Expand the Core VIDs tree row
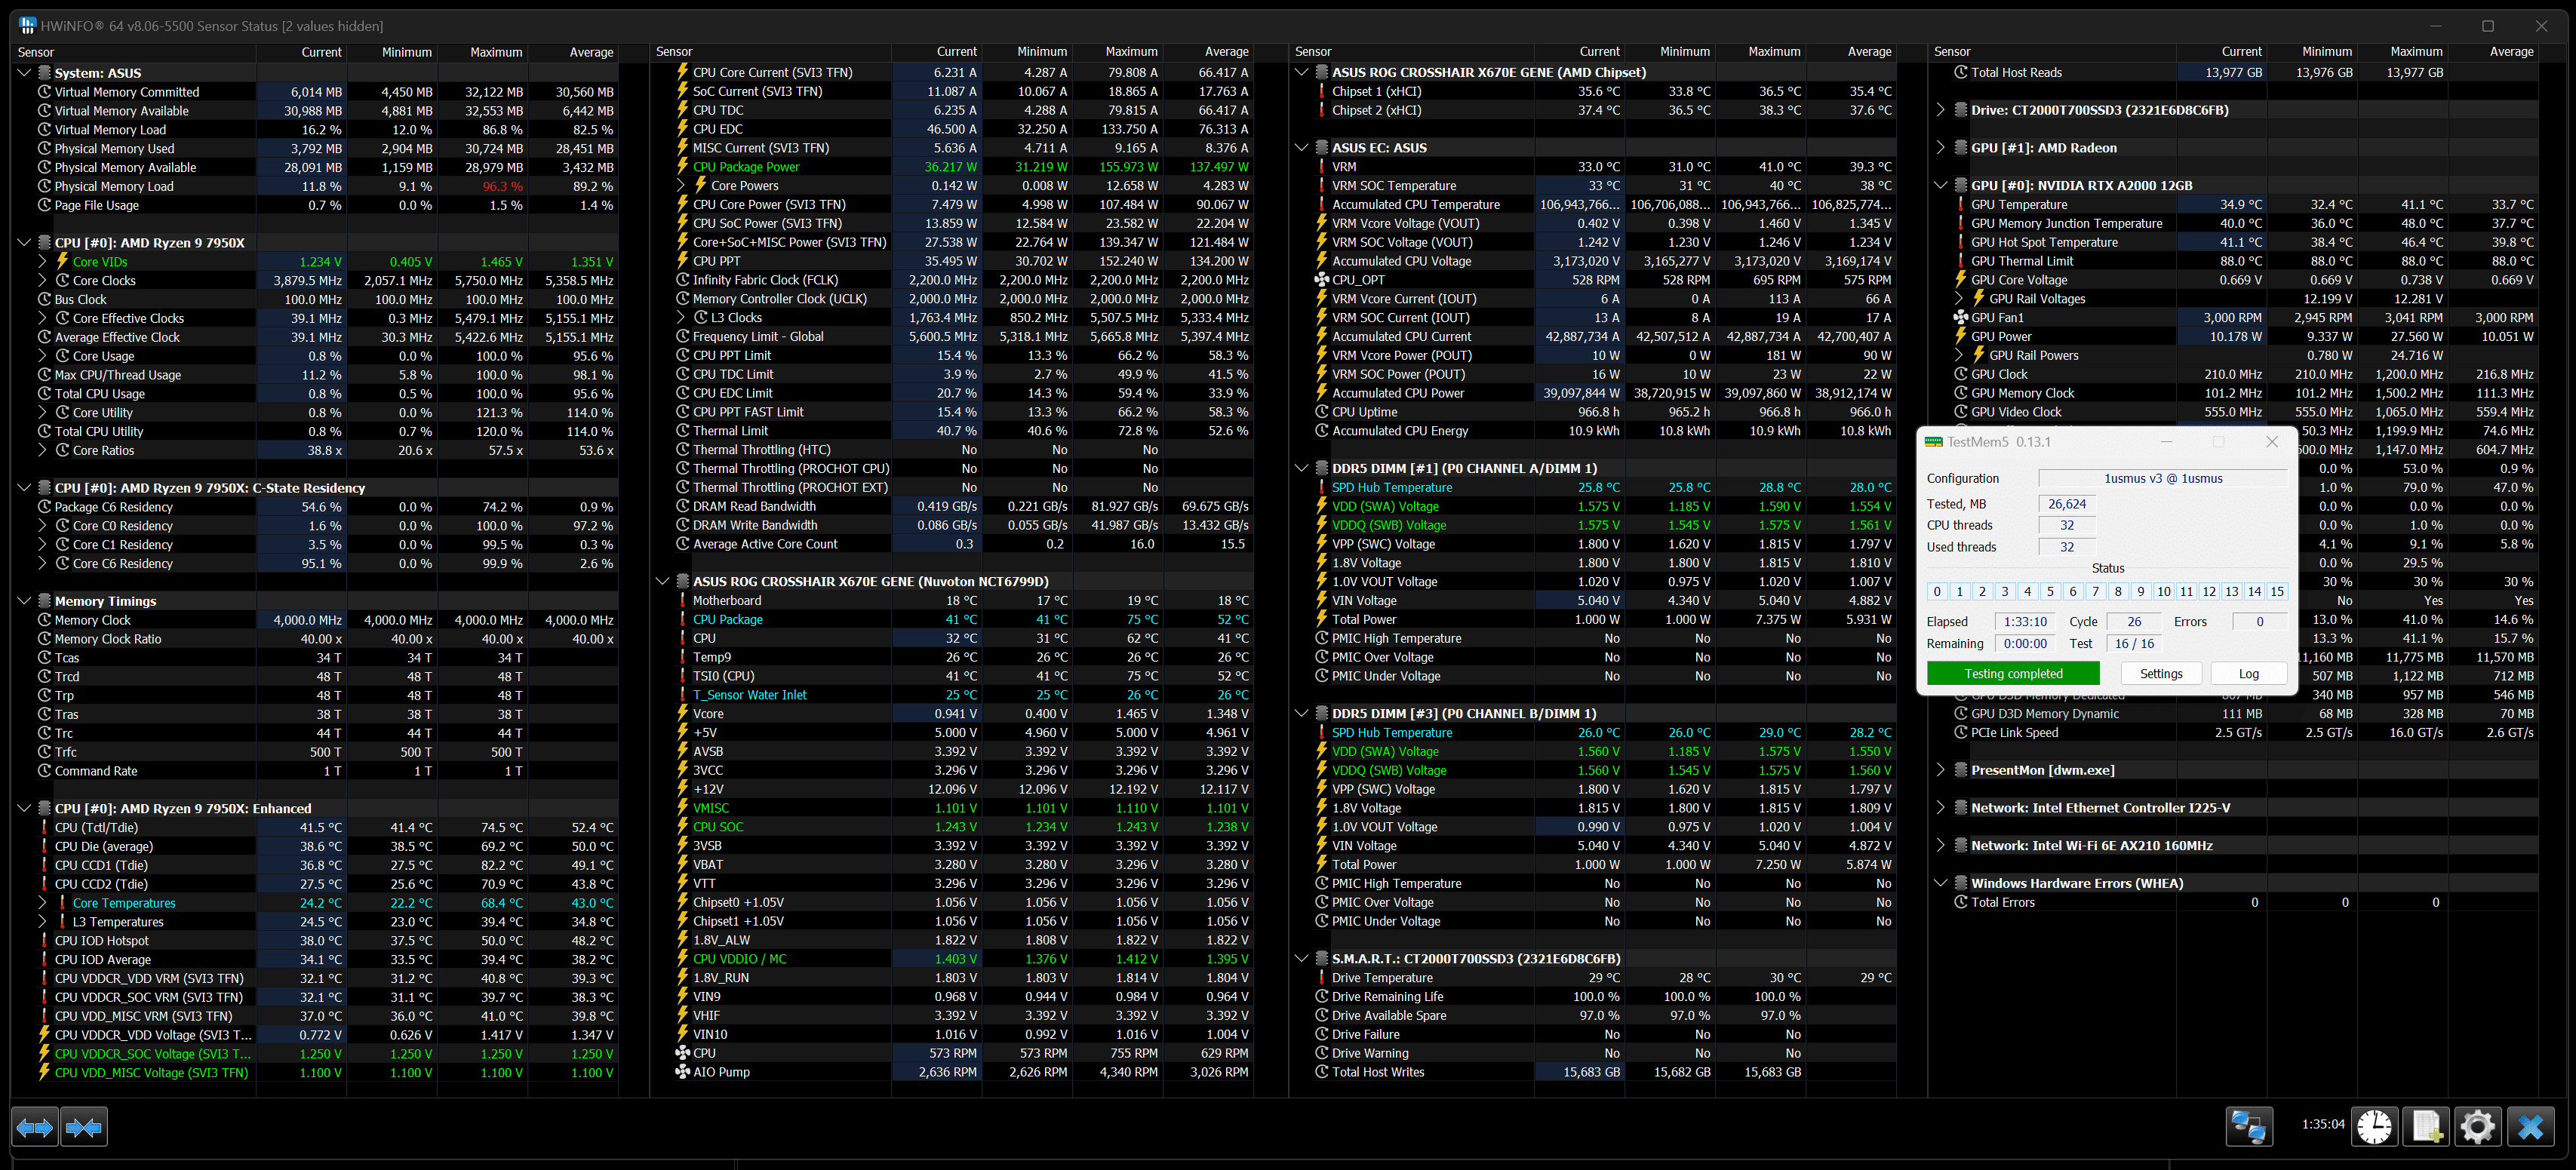The height and width of the screenshot is (1170, 2576). click(43, 261)
